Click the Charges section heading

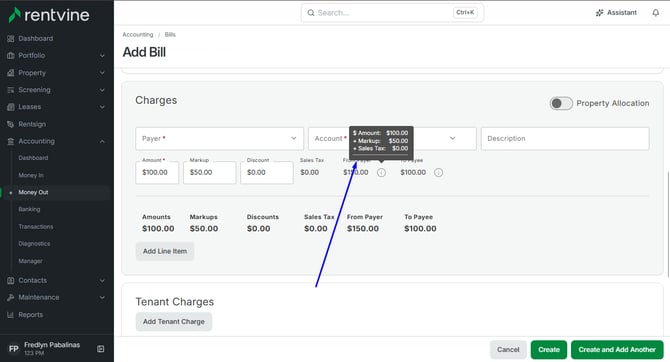pos(156,100)
